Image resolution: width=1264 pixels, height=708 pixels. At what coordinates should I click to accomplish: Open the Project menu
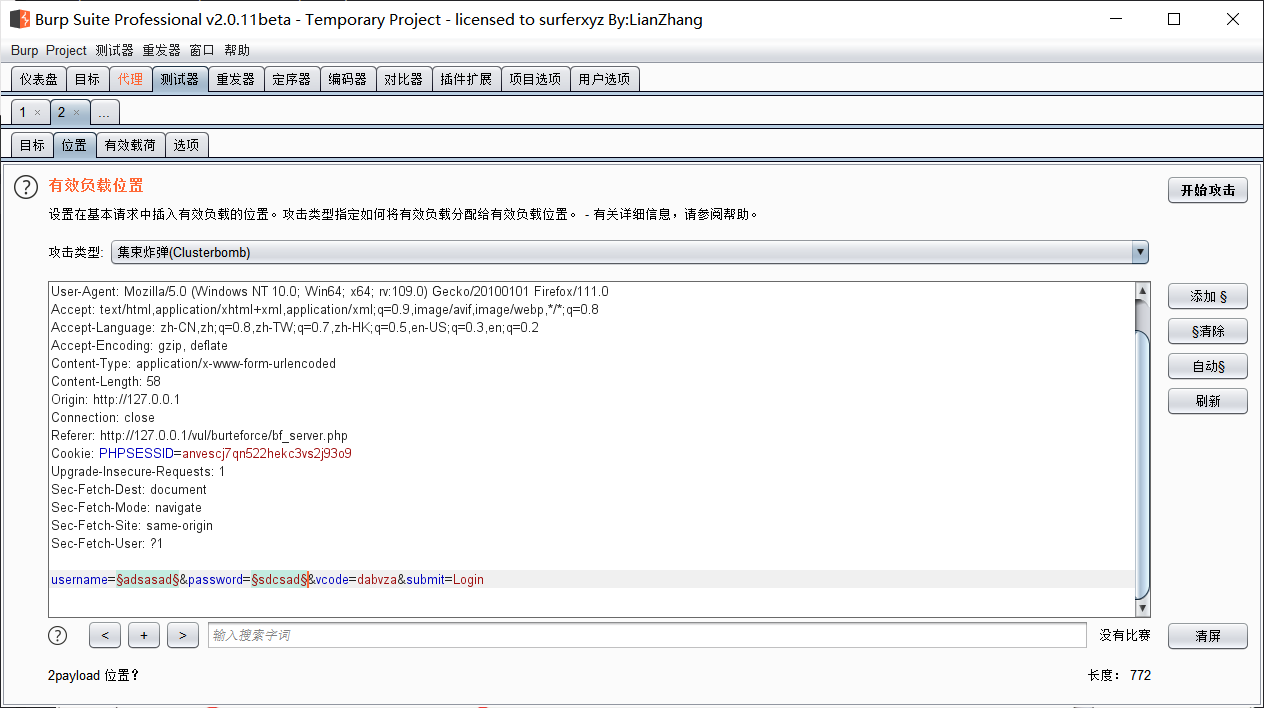click(67, 50)
